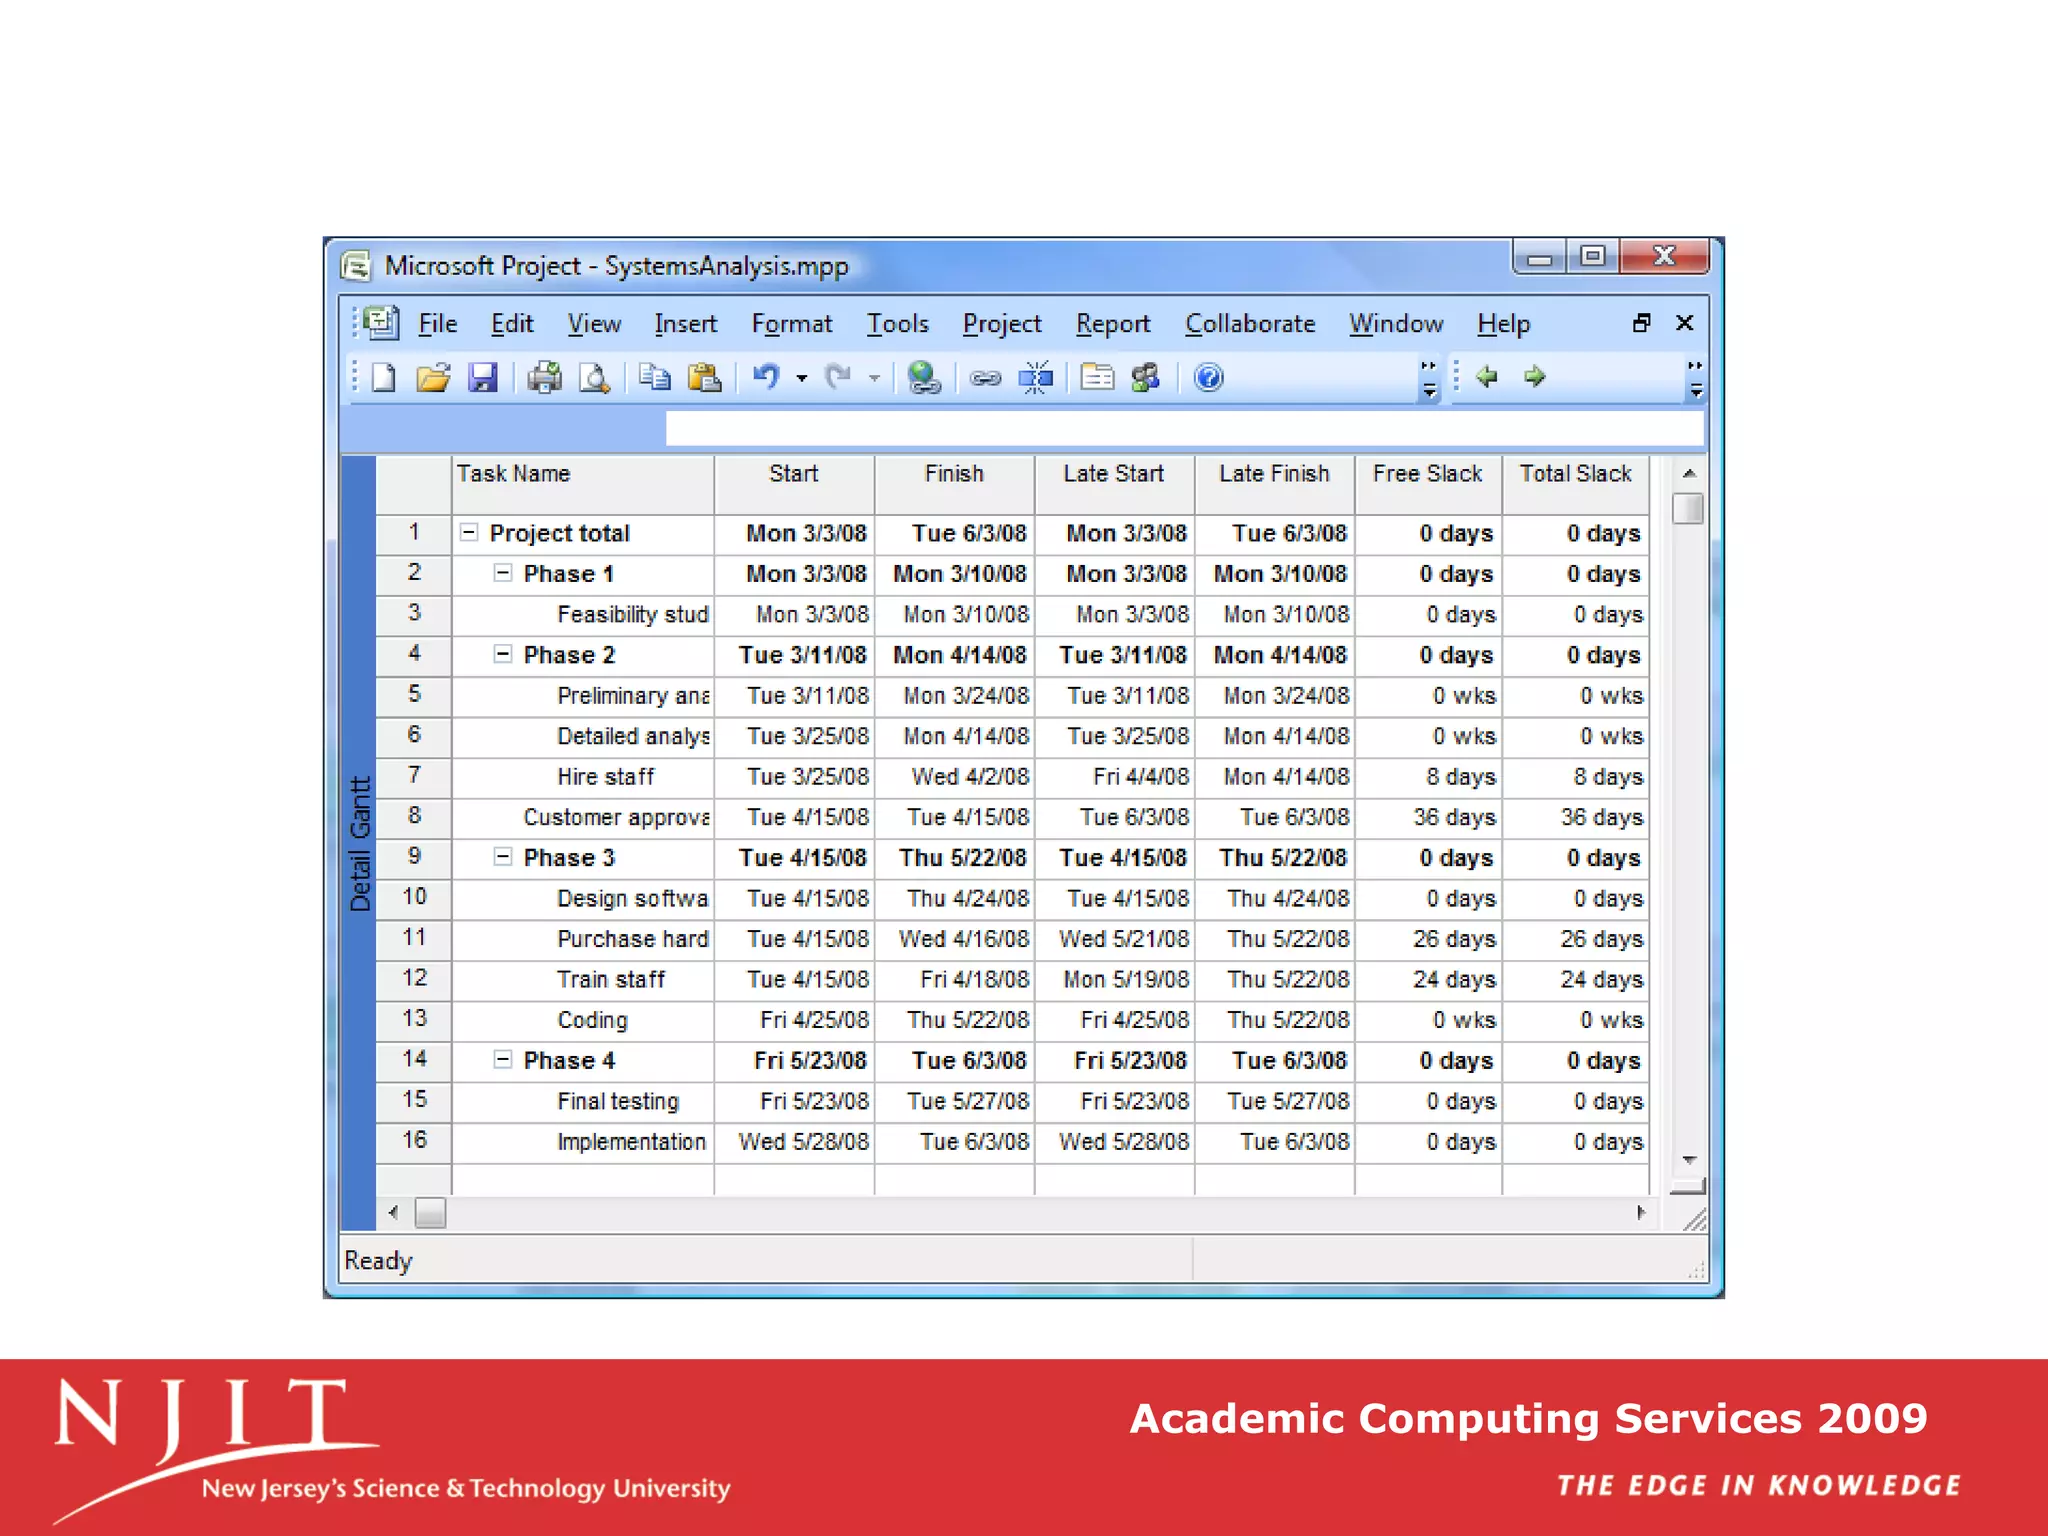Image resolution: width=2048 pixels, height=1536 pixels.
Task: Select the Hire staff task name cell
Action: pyautogui.click(x=583, y=776)
